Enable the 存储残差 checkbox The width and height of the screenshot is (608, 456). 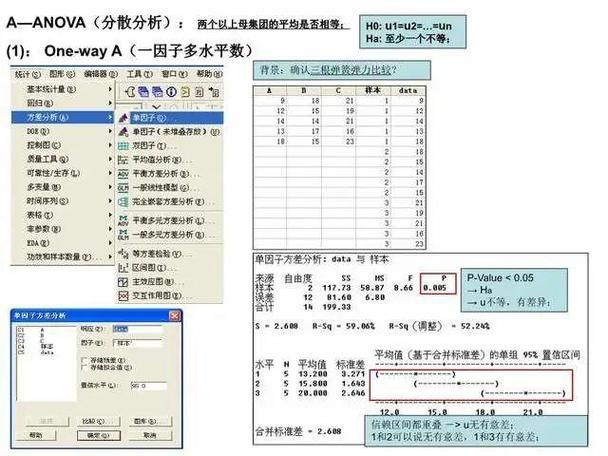pyautogui.click(x=84, y=360)
